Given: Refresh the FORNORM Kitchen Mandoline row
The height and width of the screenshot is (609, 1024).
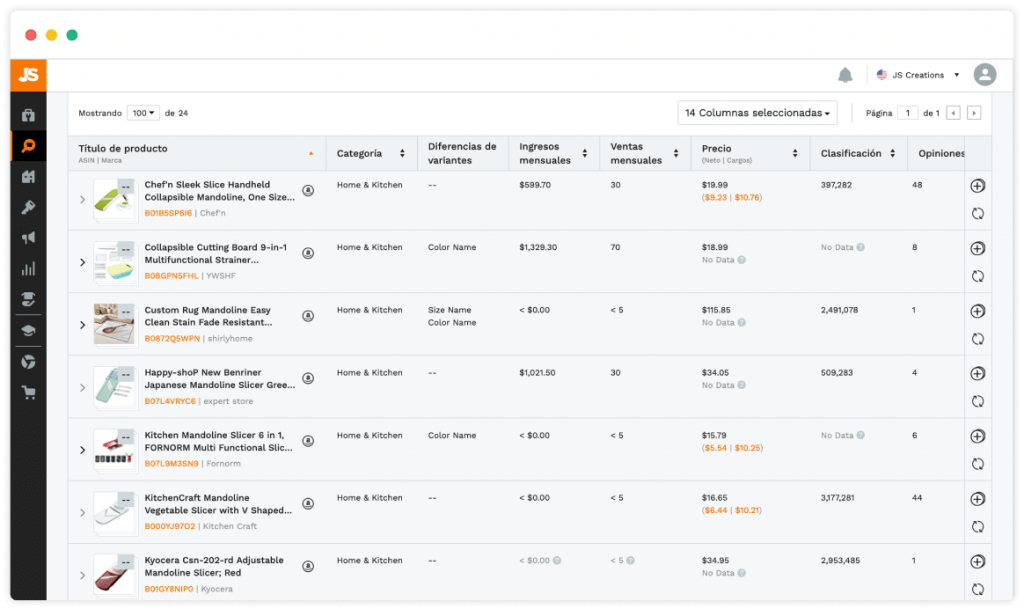Looking at the screenshot, I should 978,464.
